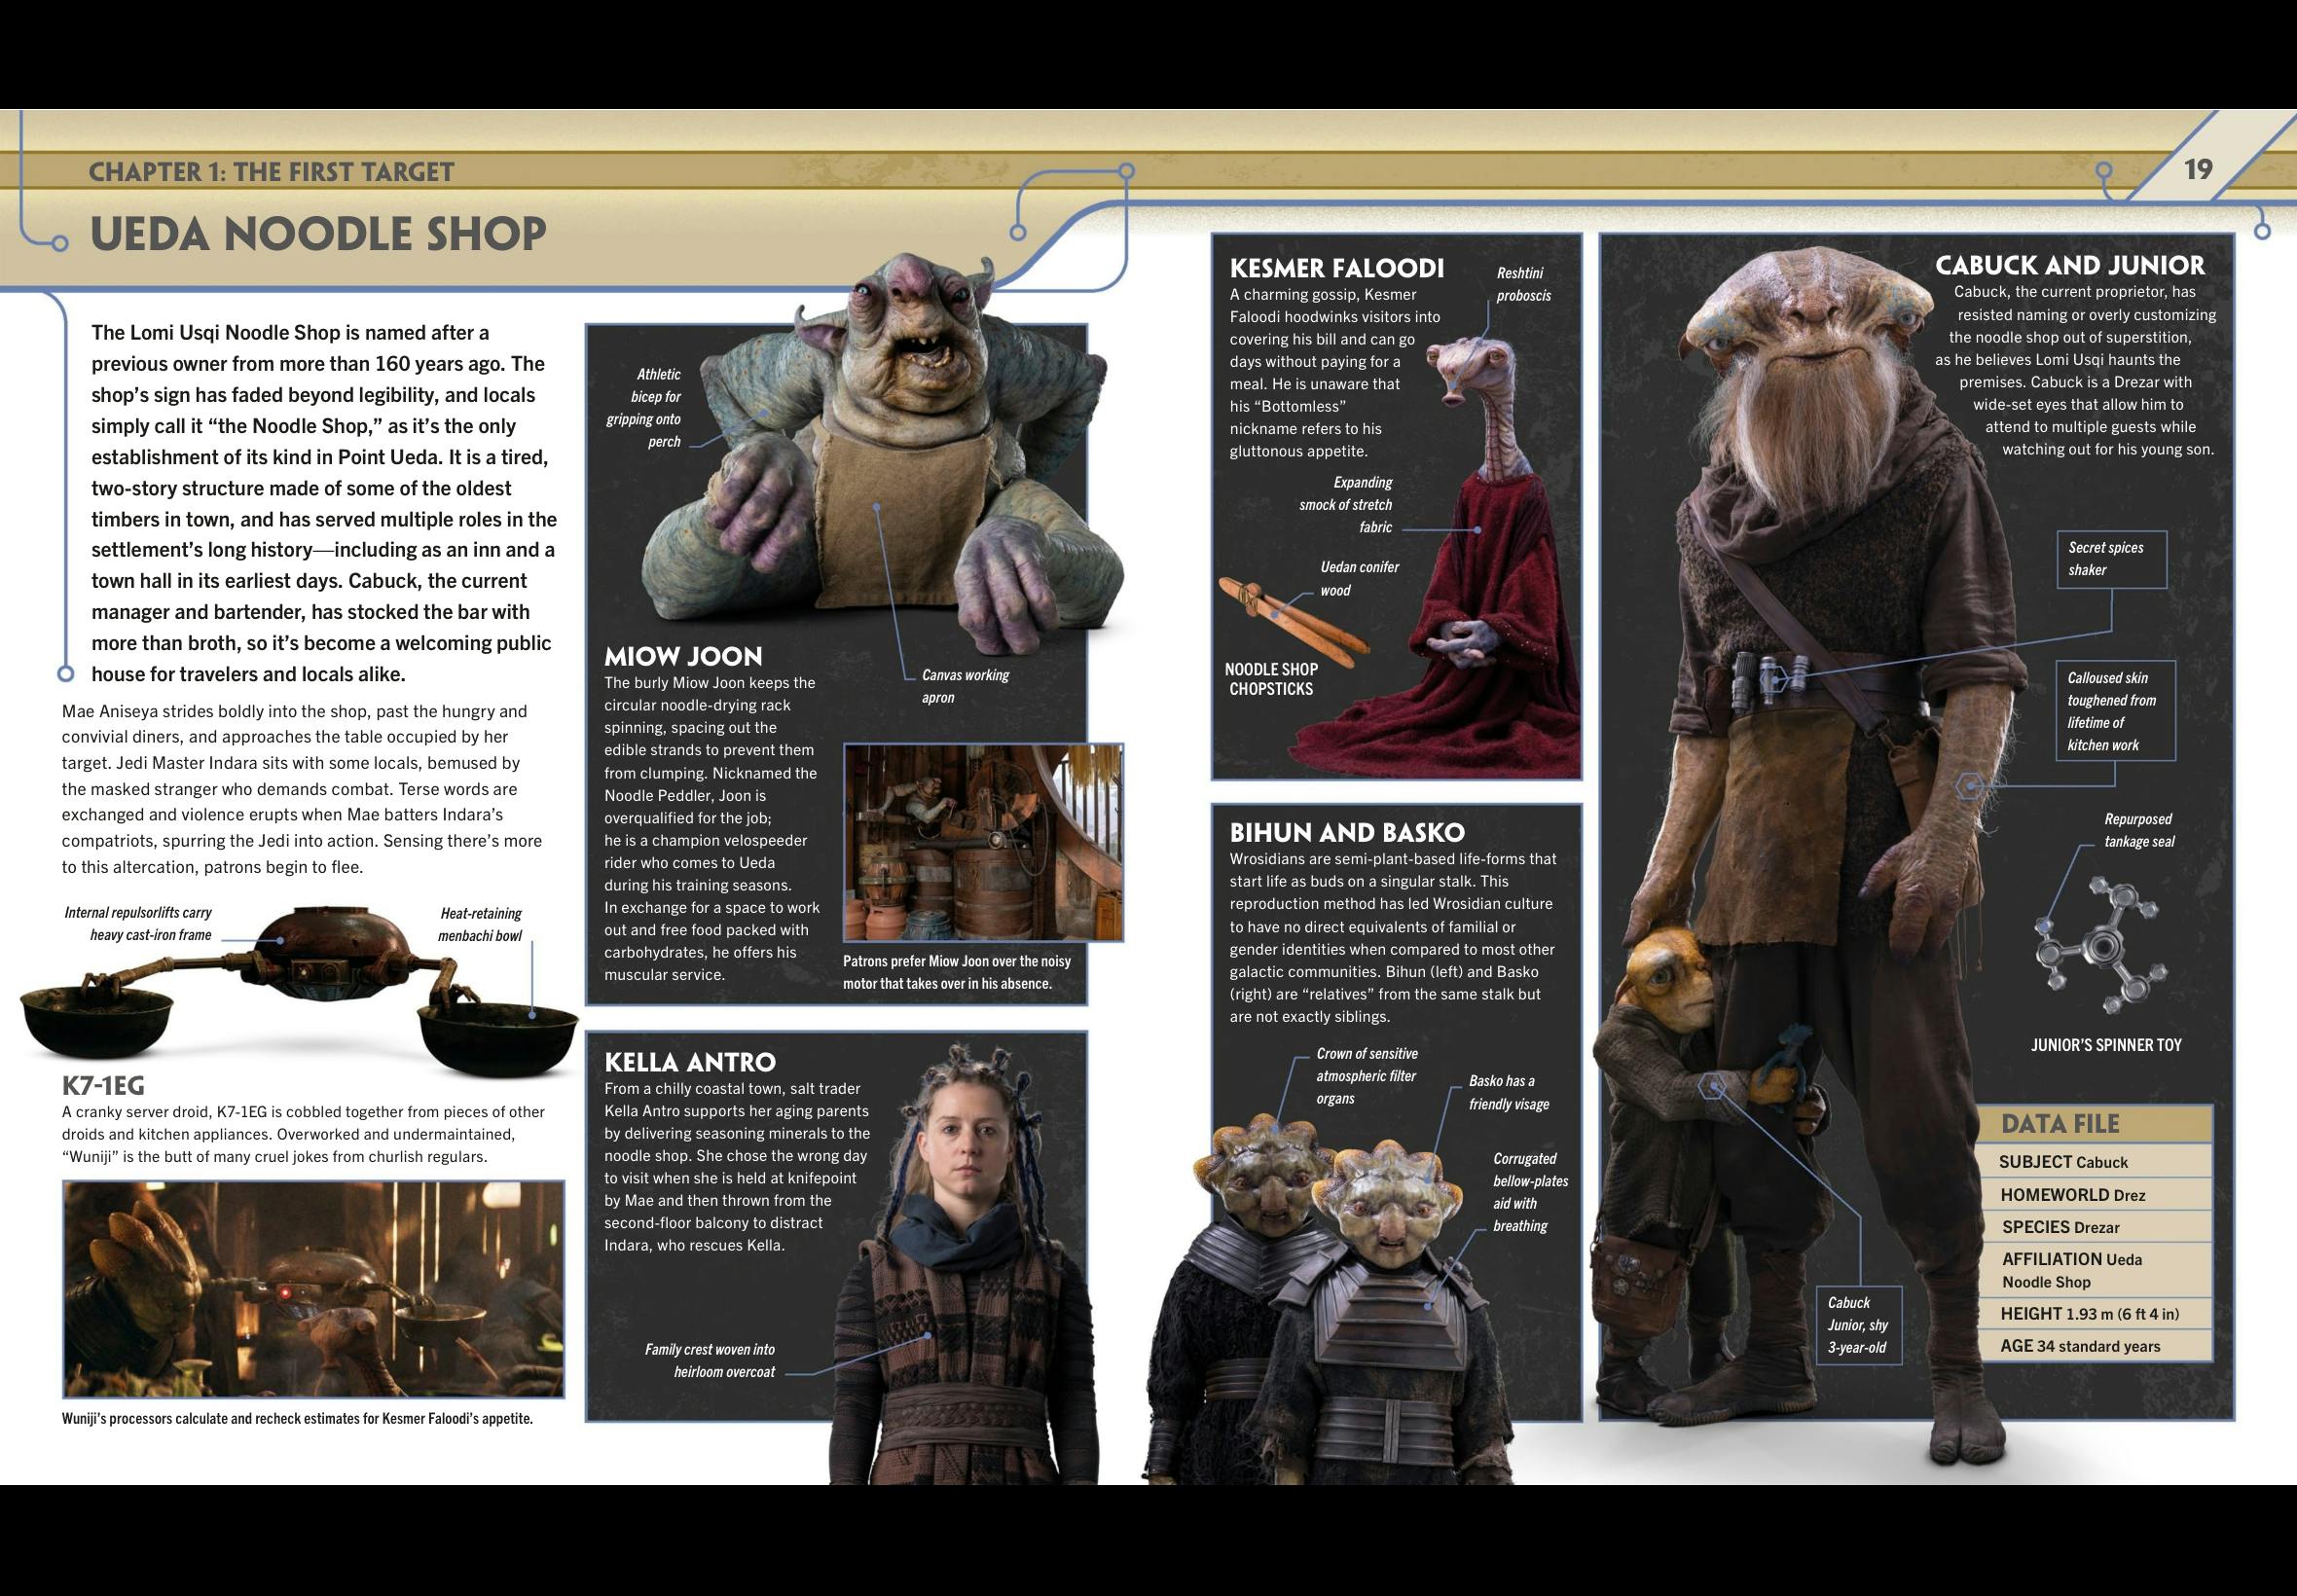Click the Cabuck and Junior heading

pyautogui.click(x=2069, y=265)
